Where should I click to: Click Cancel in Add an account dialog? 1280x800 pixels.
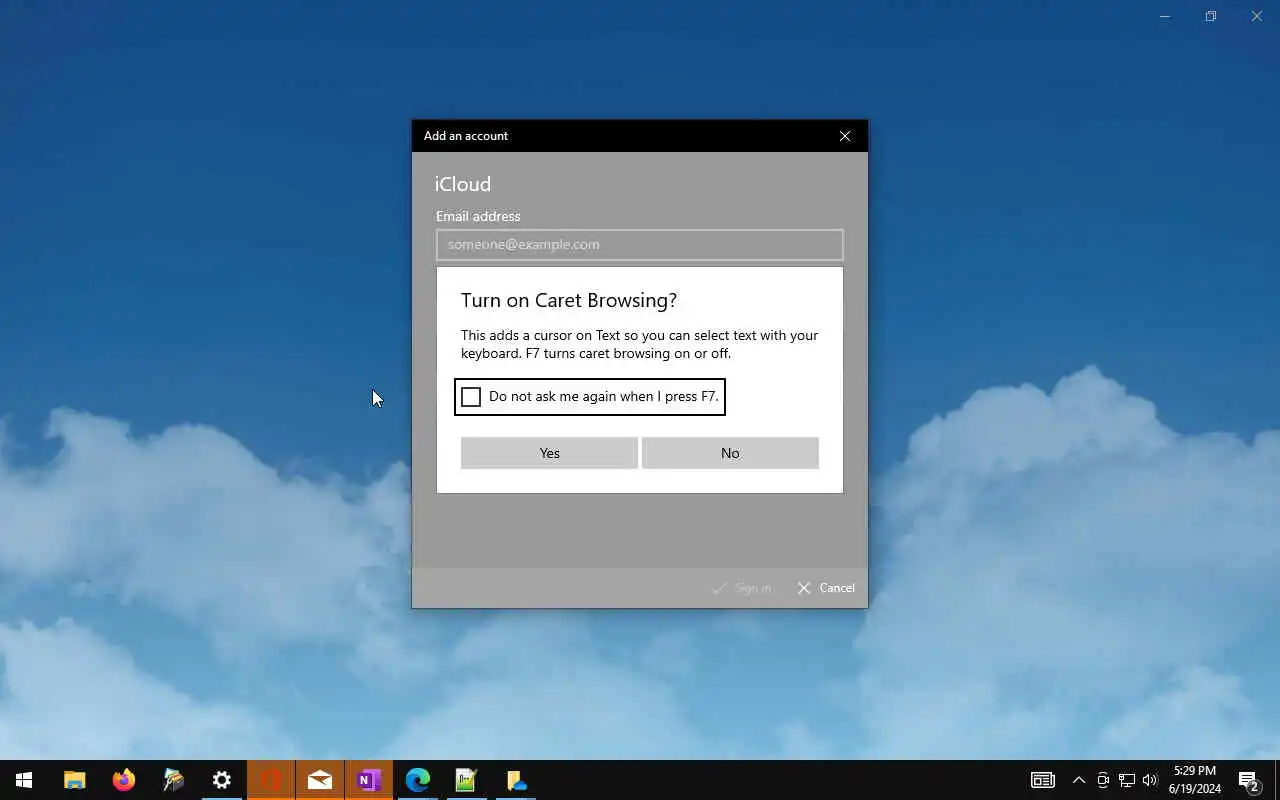826,588
